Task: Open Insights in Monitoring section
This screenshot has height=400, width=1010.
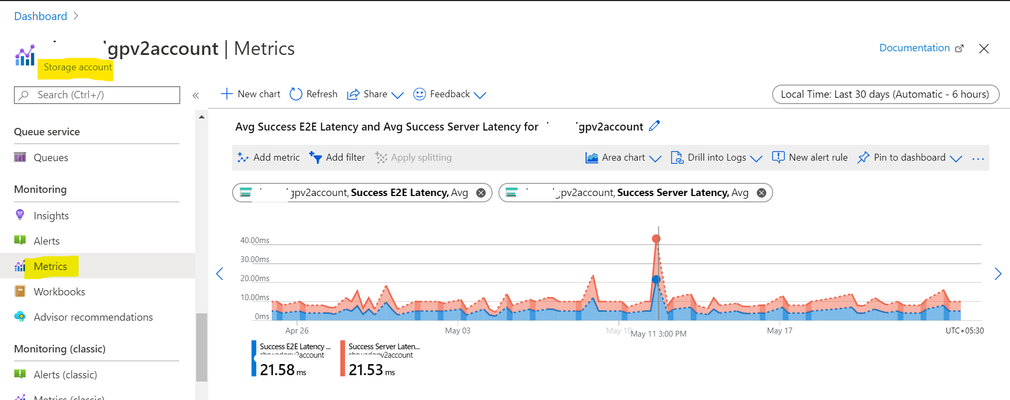Action: pyautogui.click(x=52, y=216)
